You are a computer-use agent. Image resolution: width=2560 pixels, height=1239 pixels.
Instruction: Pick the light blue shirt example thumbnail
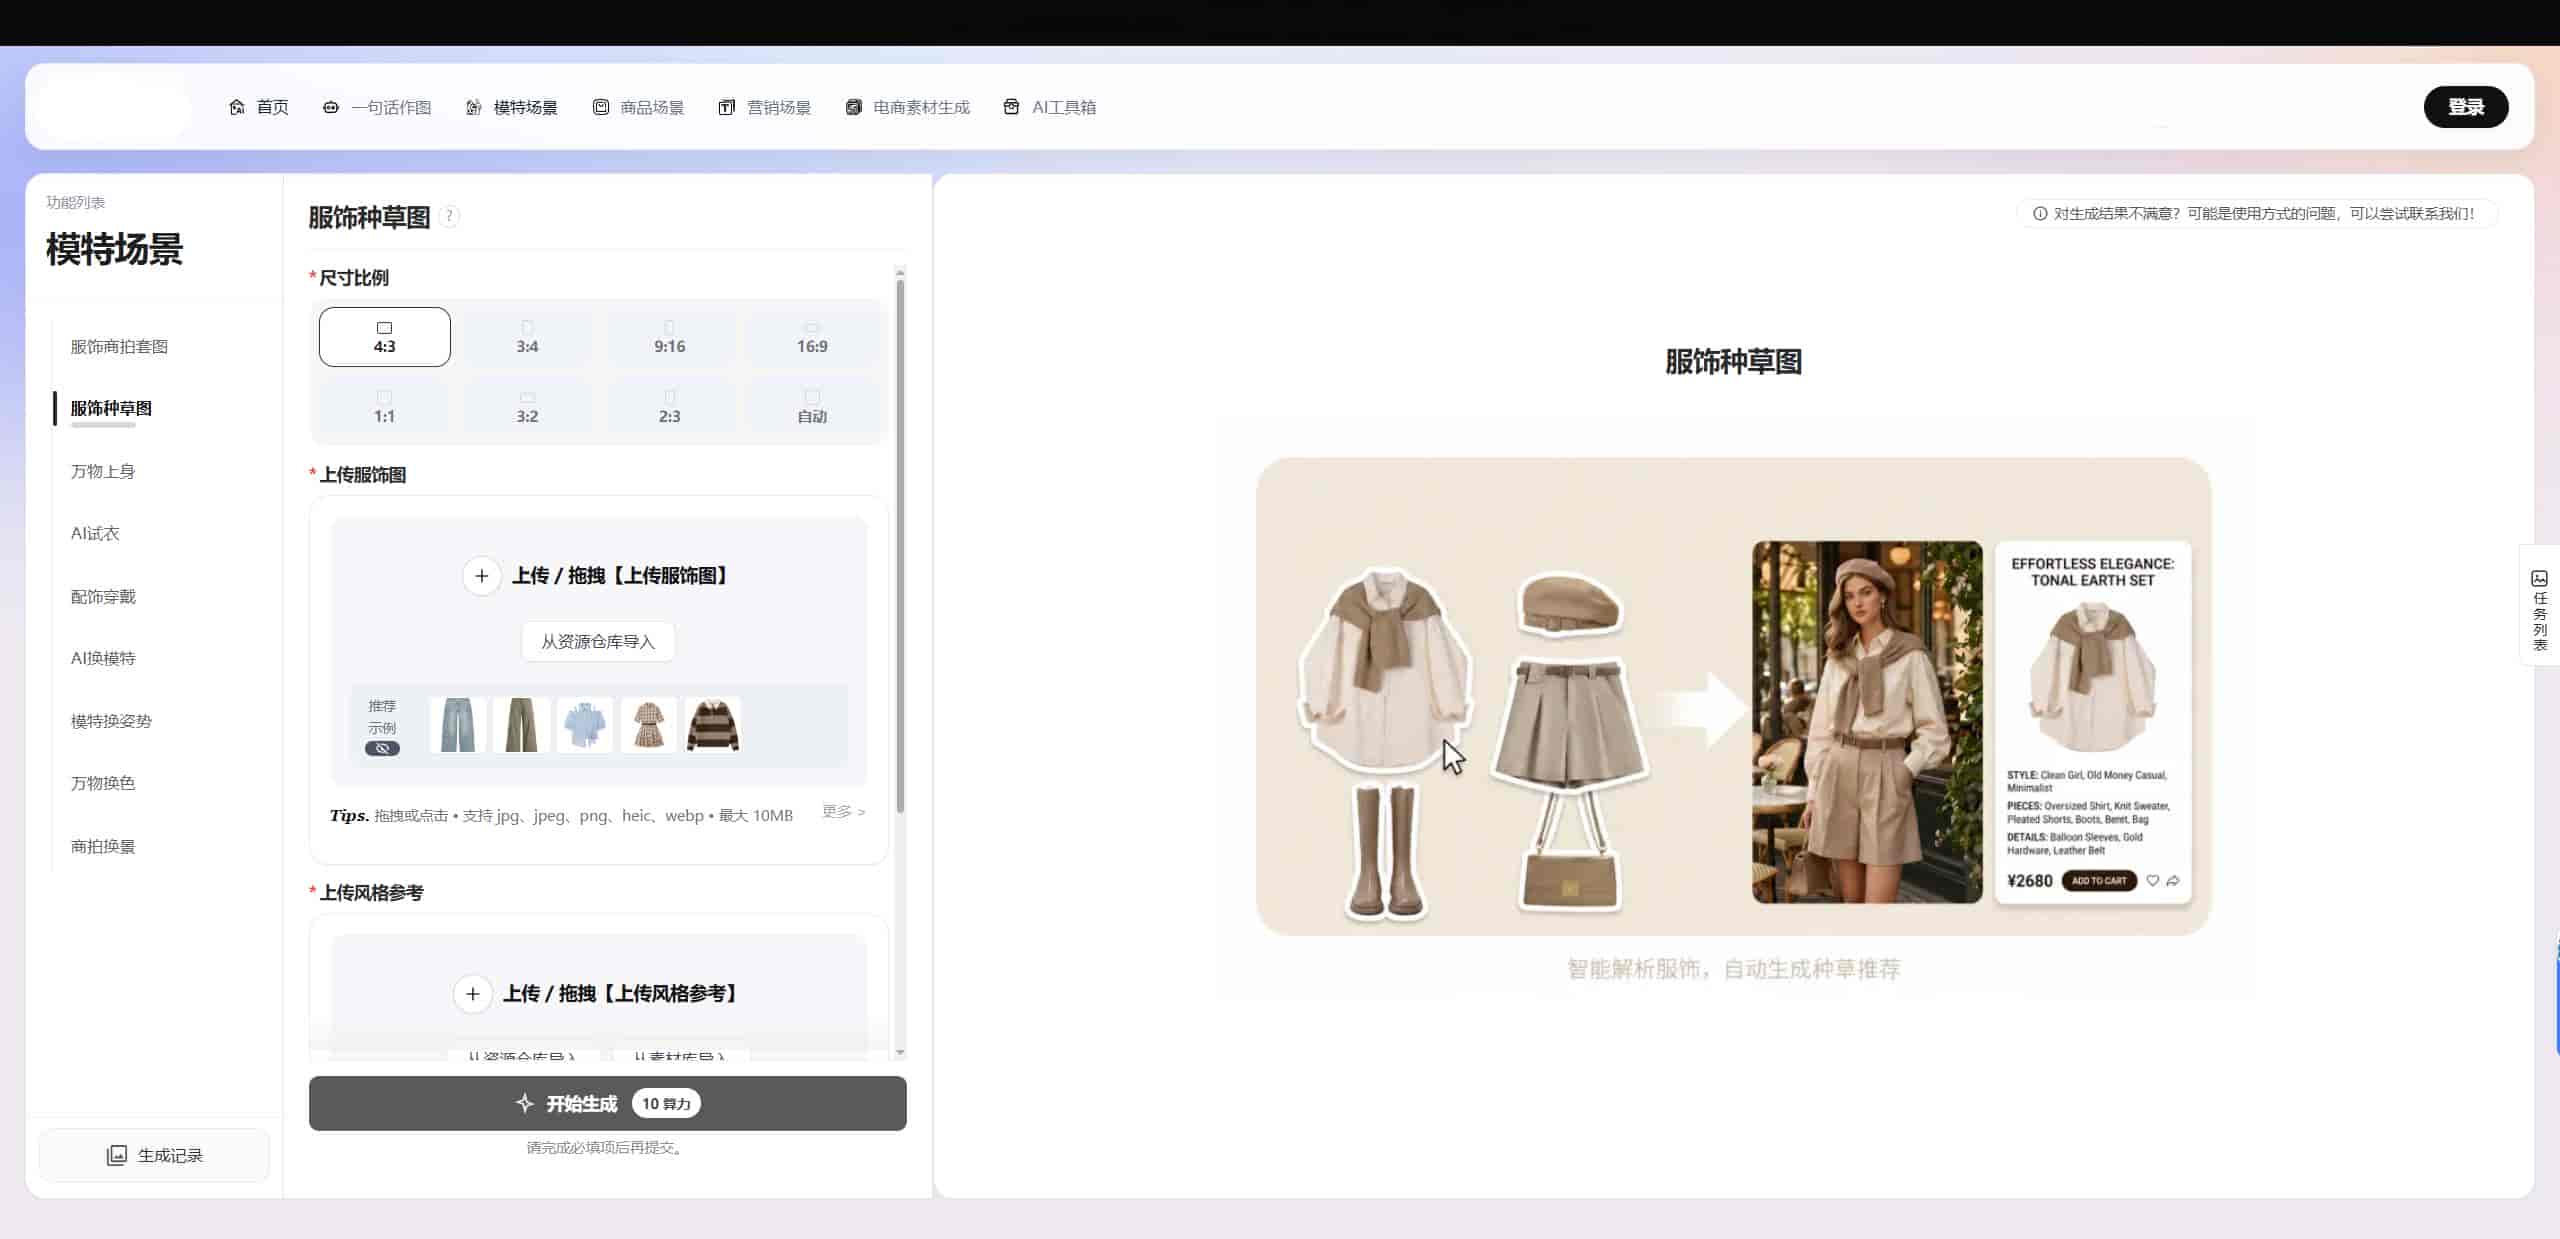pos(585,725)
